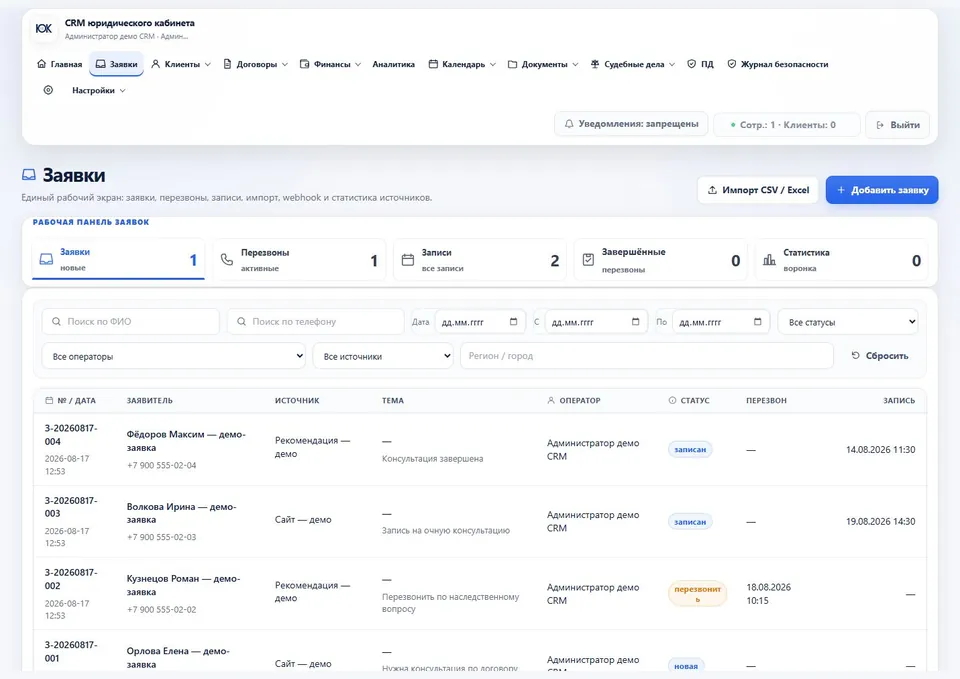This screenshot has height=679, width=960.
Task: Click record time 14.08.2026 11:30
Action: pos(880,450)
